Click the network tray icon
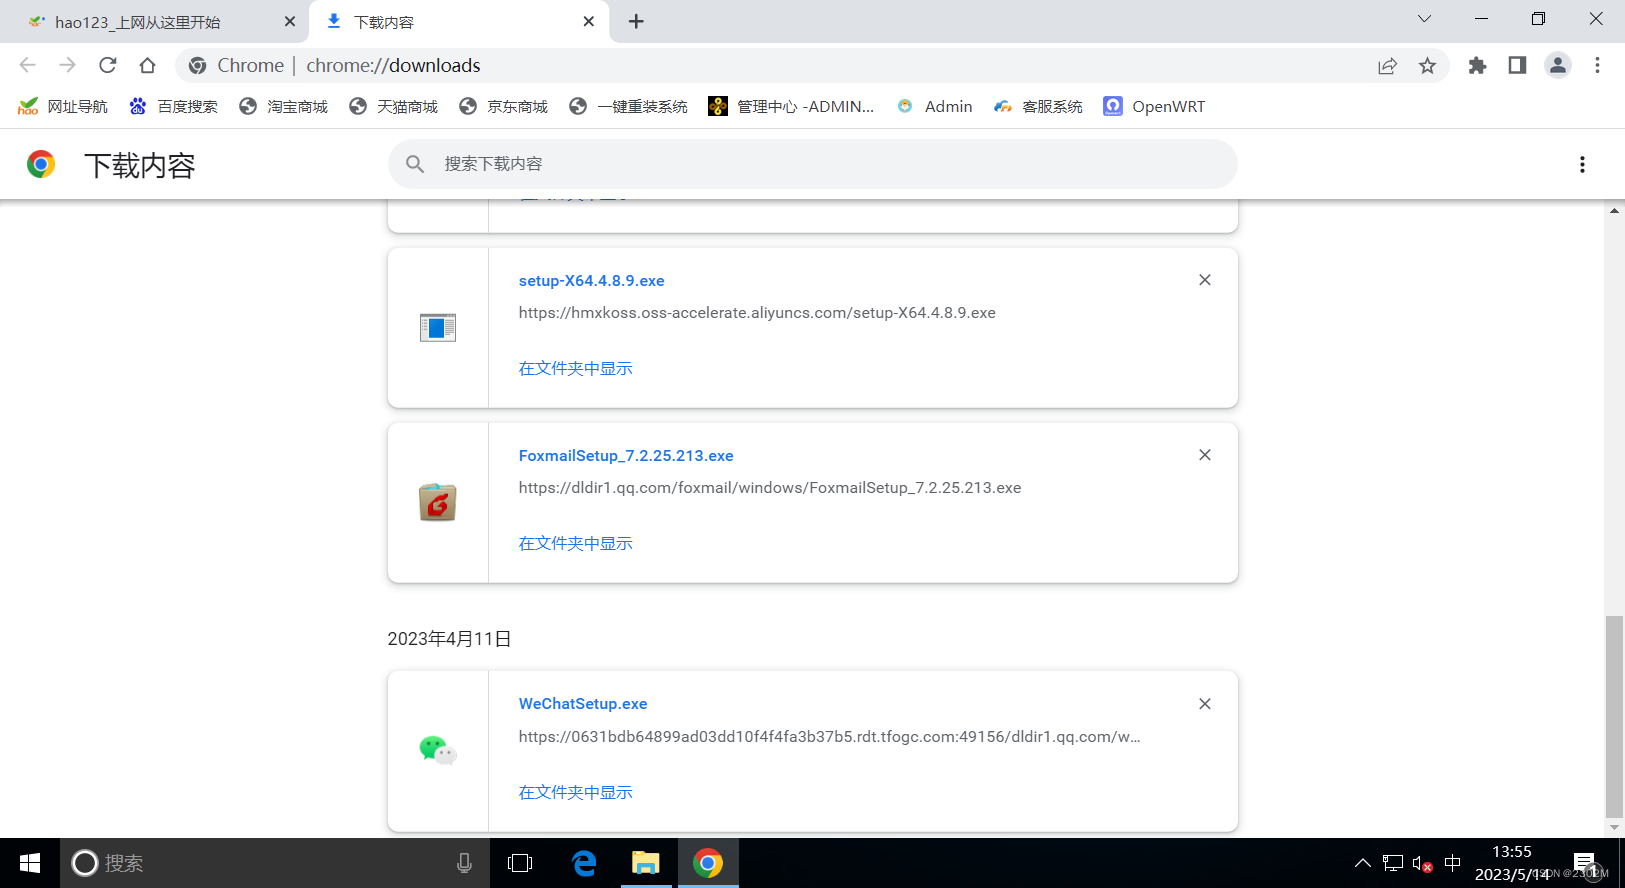This screenshot has height=888, width=1625. click(x=1393, y=863)
